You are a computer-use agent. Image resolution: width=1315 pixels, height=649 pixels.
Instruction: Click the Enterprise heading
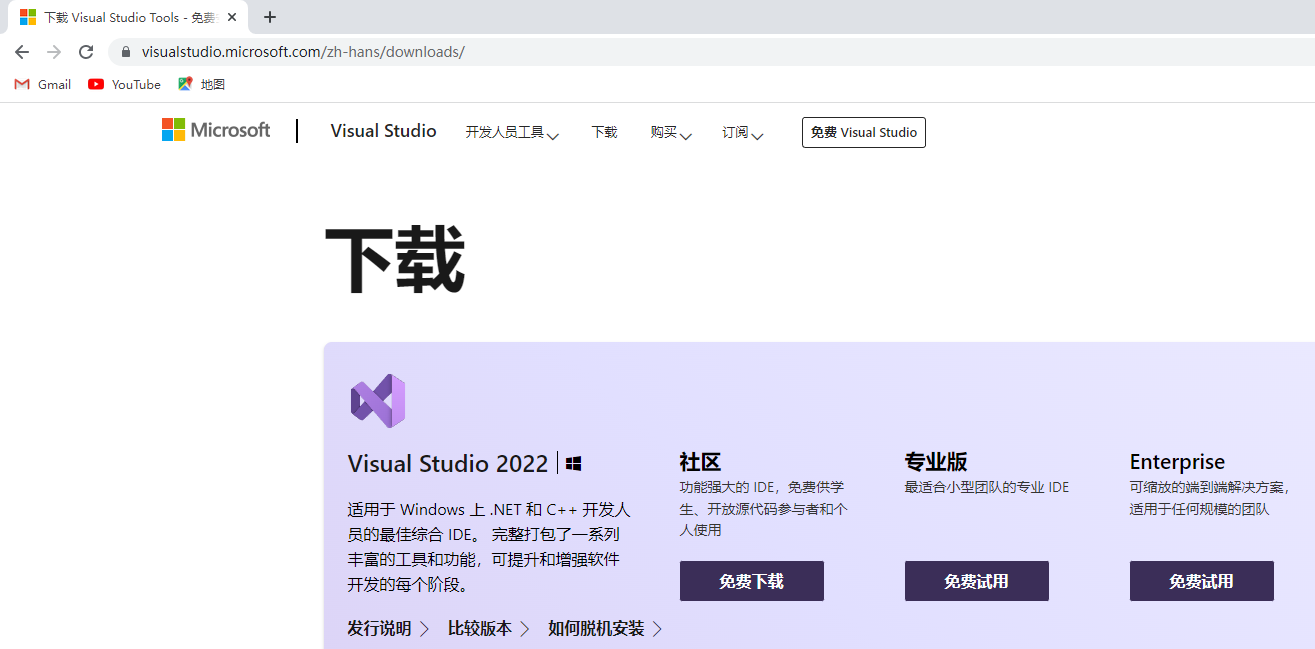tap(1177, 462)
